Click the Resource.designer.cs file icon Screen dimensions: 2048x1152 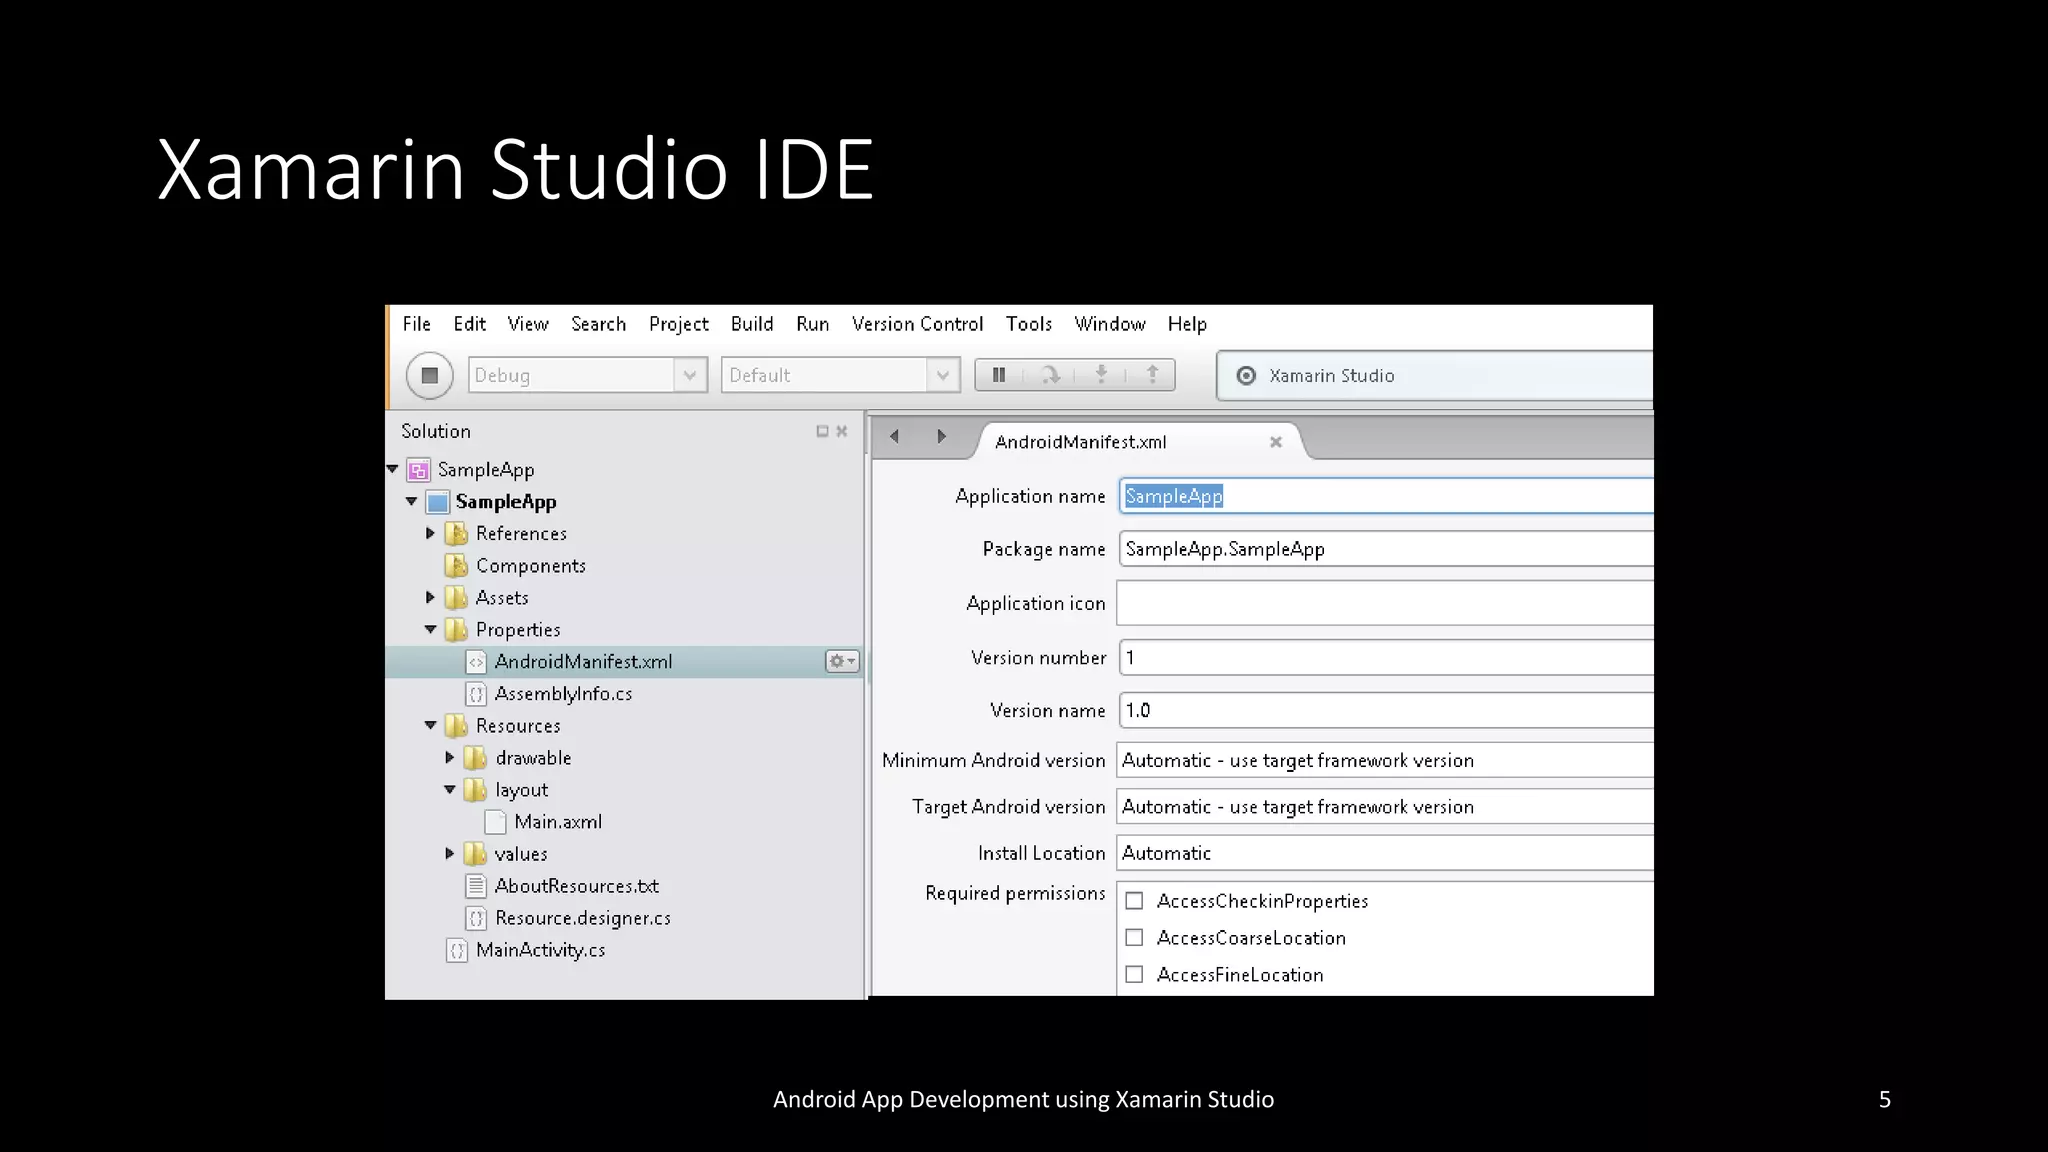click(476, 918)
